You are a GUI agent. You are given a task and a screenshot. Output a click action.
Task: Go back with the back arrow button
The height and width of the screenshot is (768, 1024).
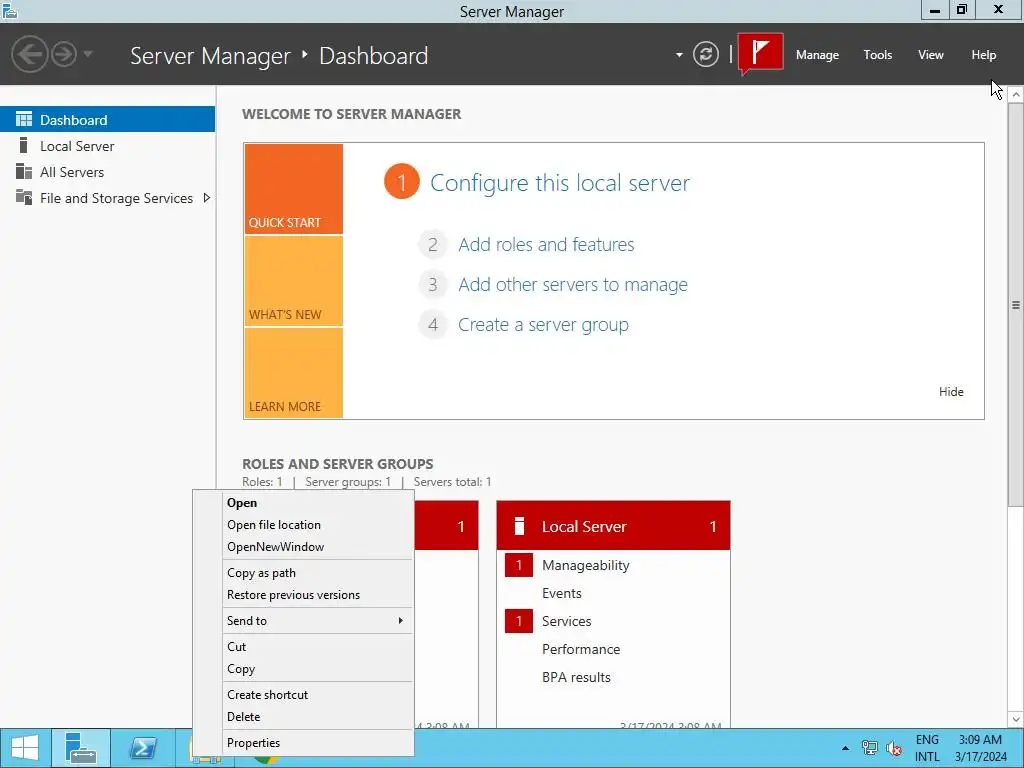(x=29, y=54)
